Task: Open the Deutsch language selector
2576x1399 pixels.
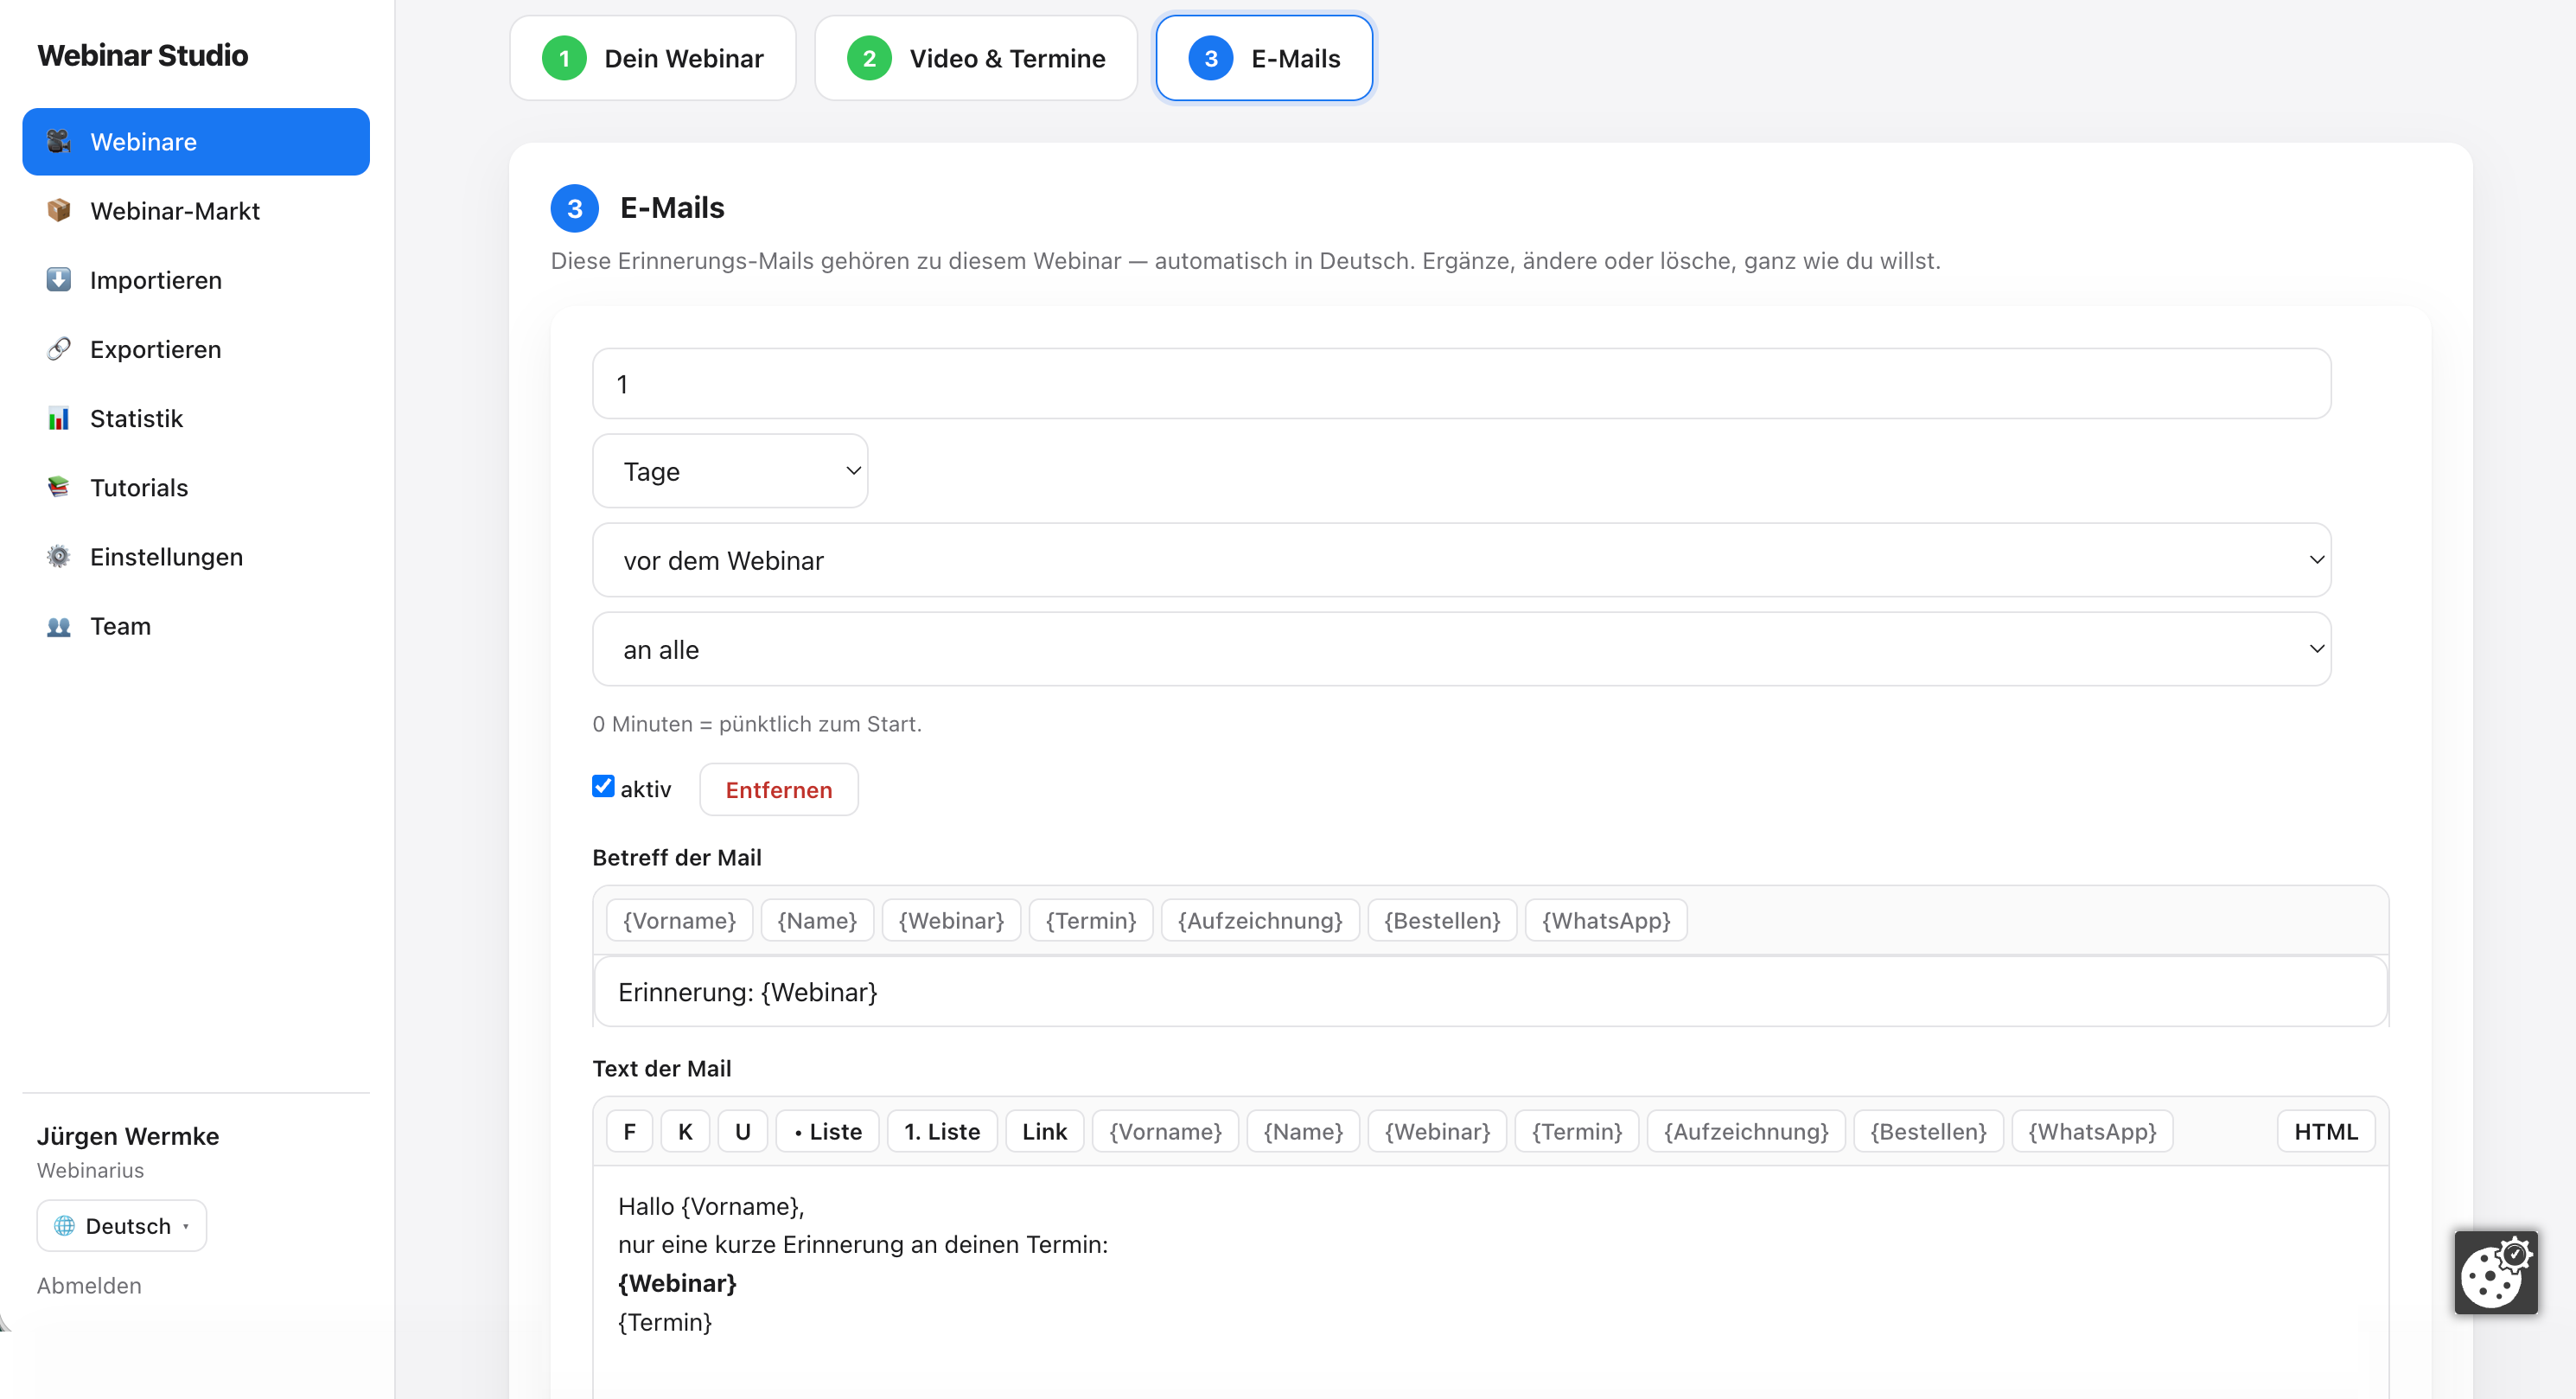Action: point(122,1225)
